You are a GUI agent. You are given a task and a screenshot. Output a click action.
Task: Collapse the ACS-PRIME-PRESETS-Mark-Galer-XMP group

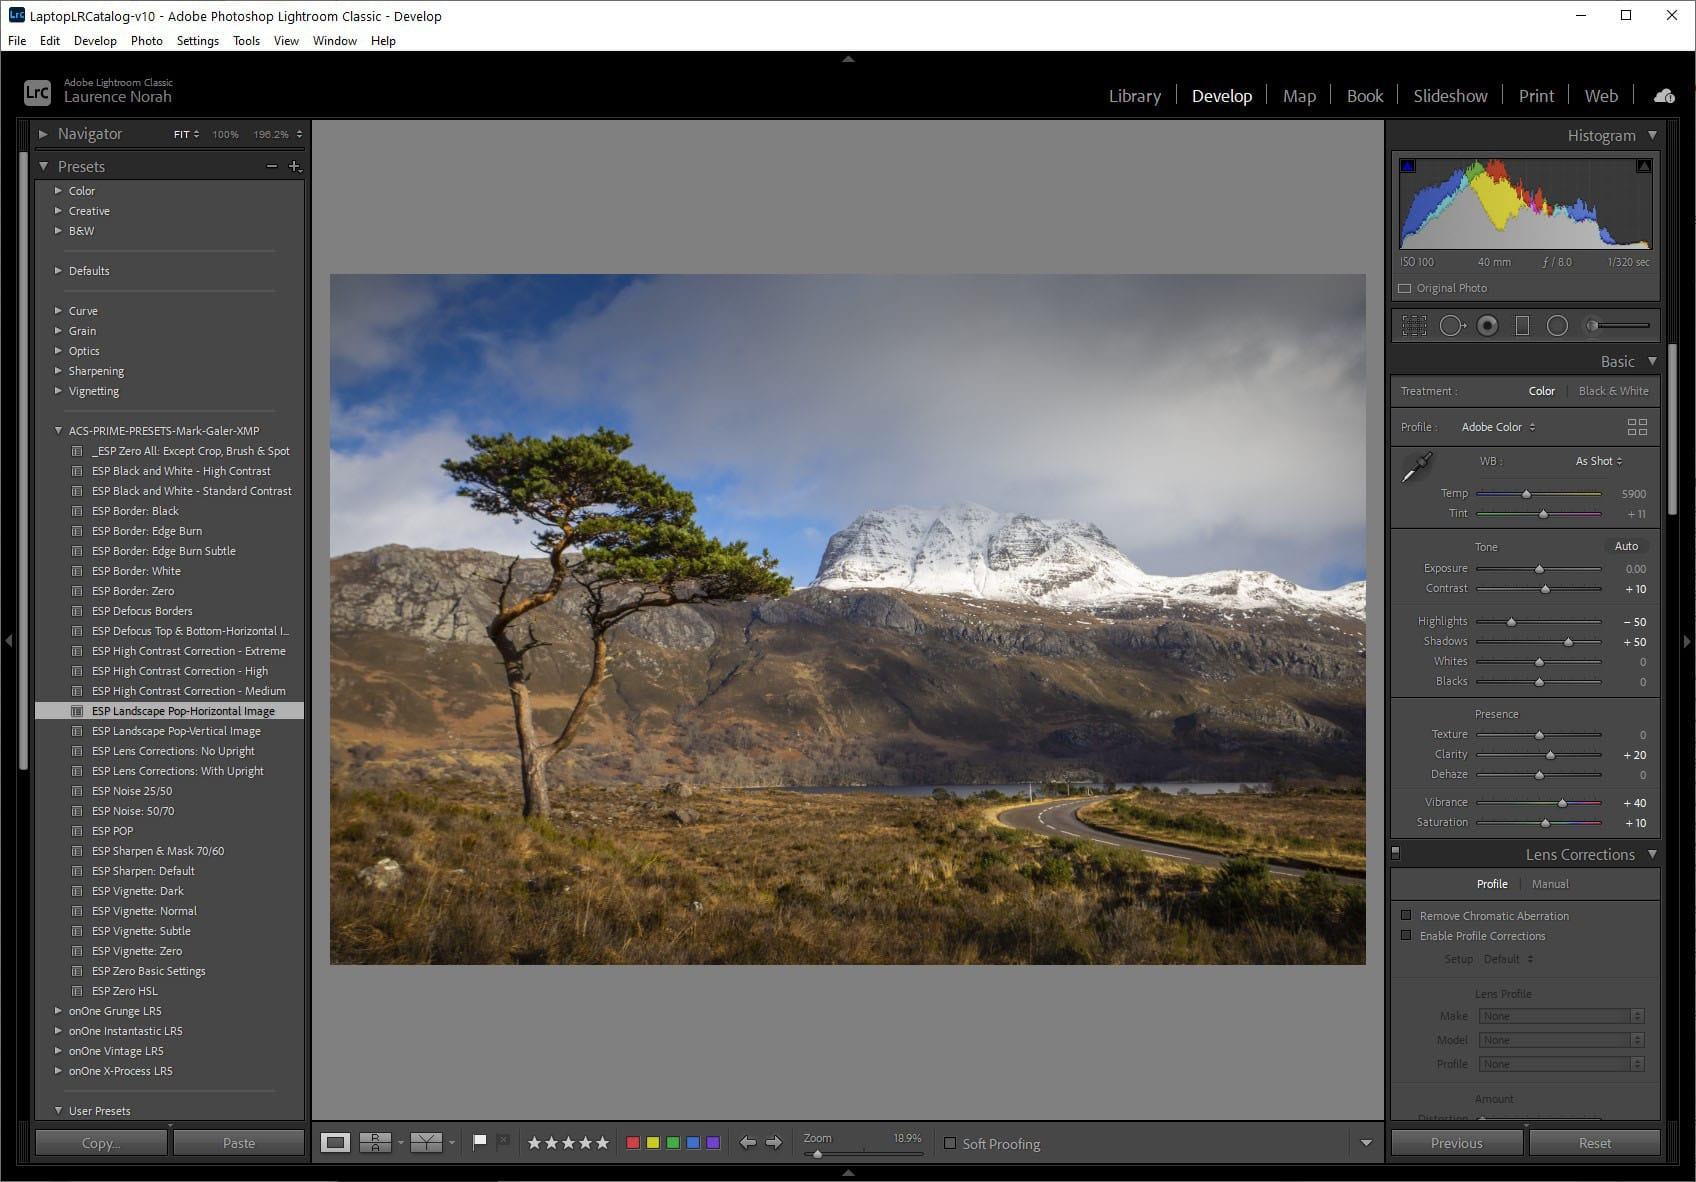coord(58,430)
